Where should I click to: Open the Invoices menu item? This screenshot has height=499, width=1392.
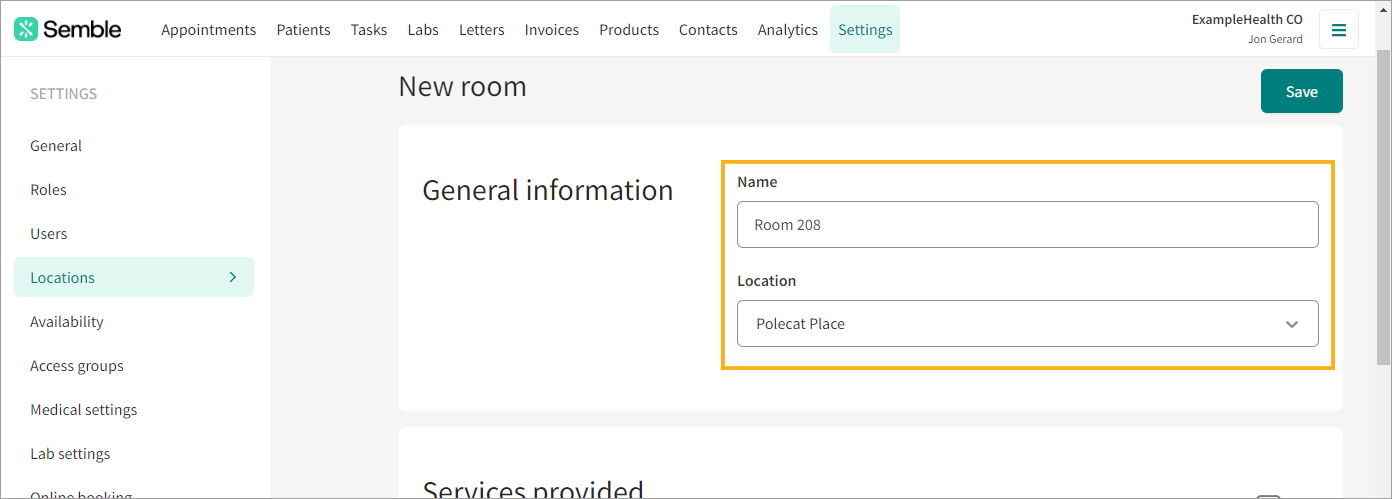click(552, 29)
